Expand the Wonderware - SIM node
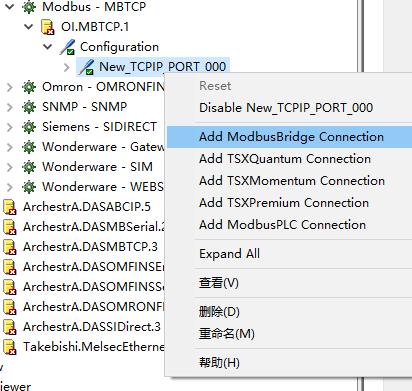 tap(10, 167)
